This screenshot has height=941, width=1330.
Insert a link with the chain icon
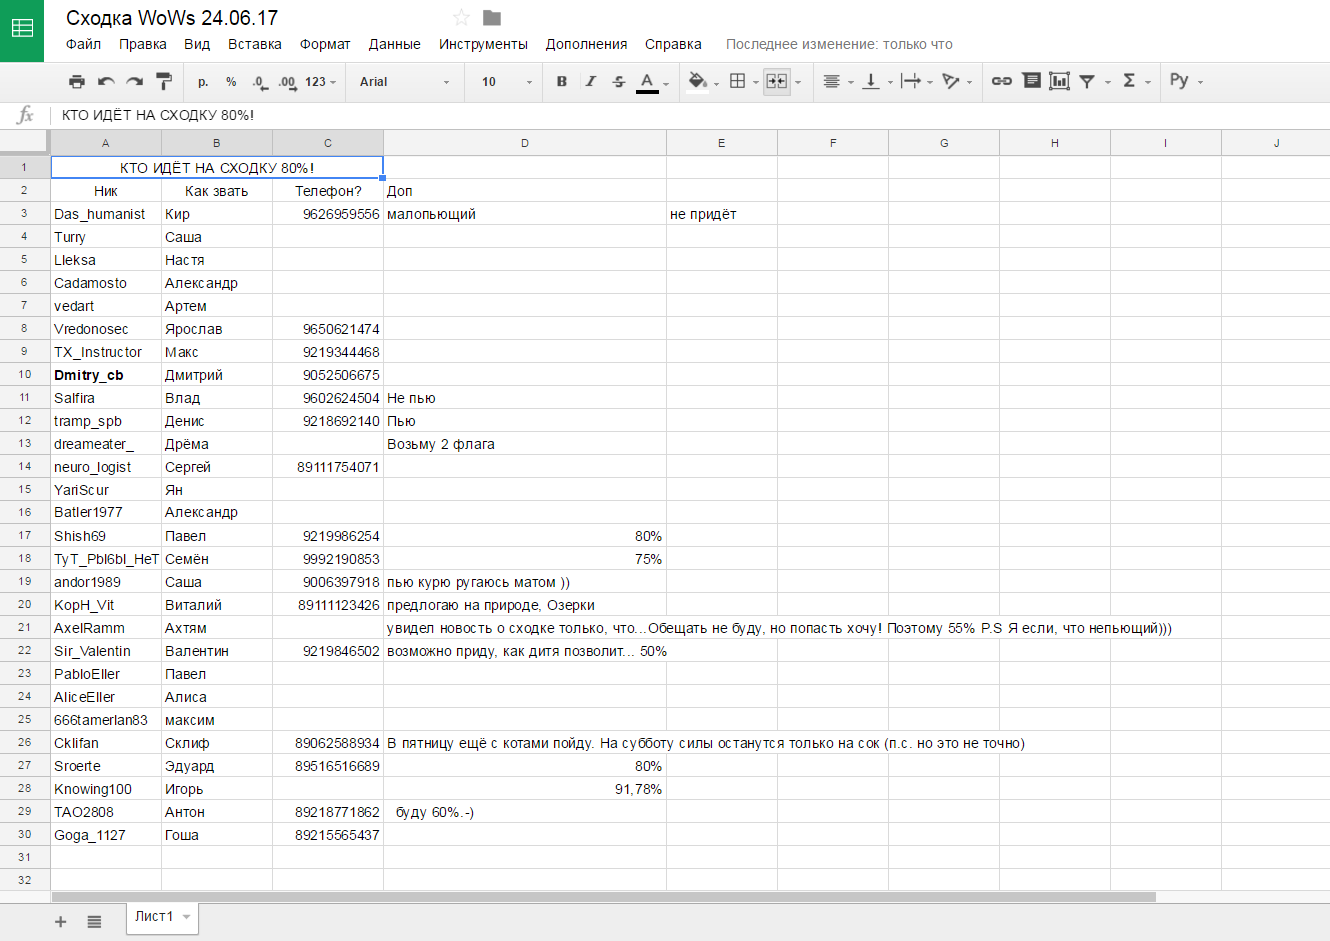[1001, 82]
